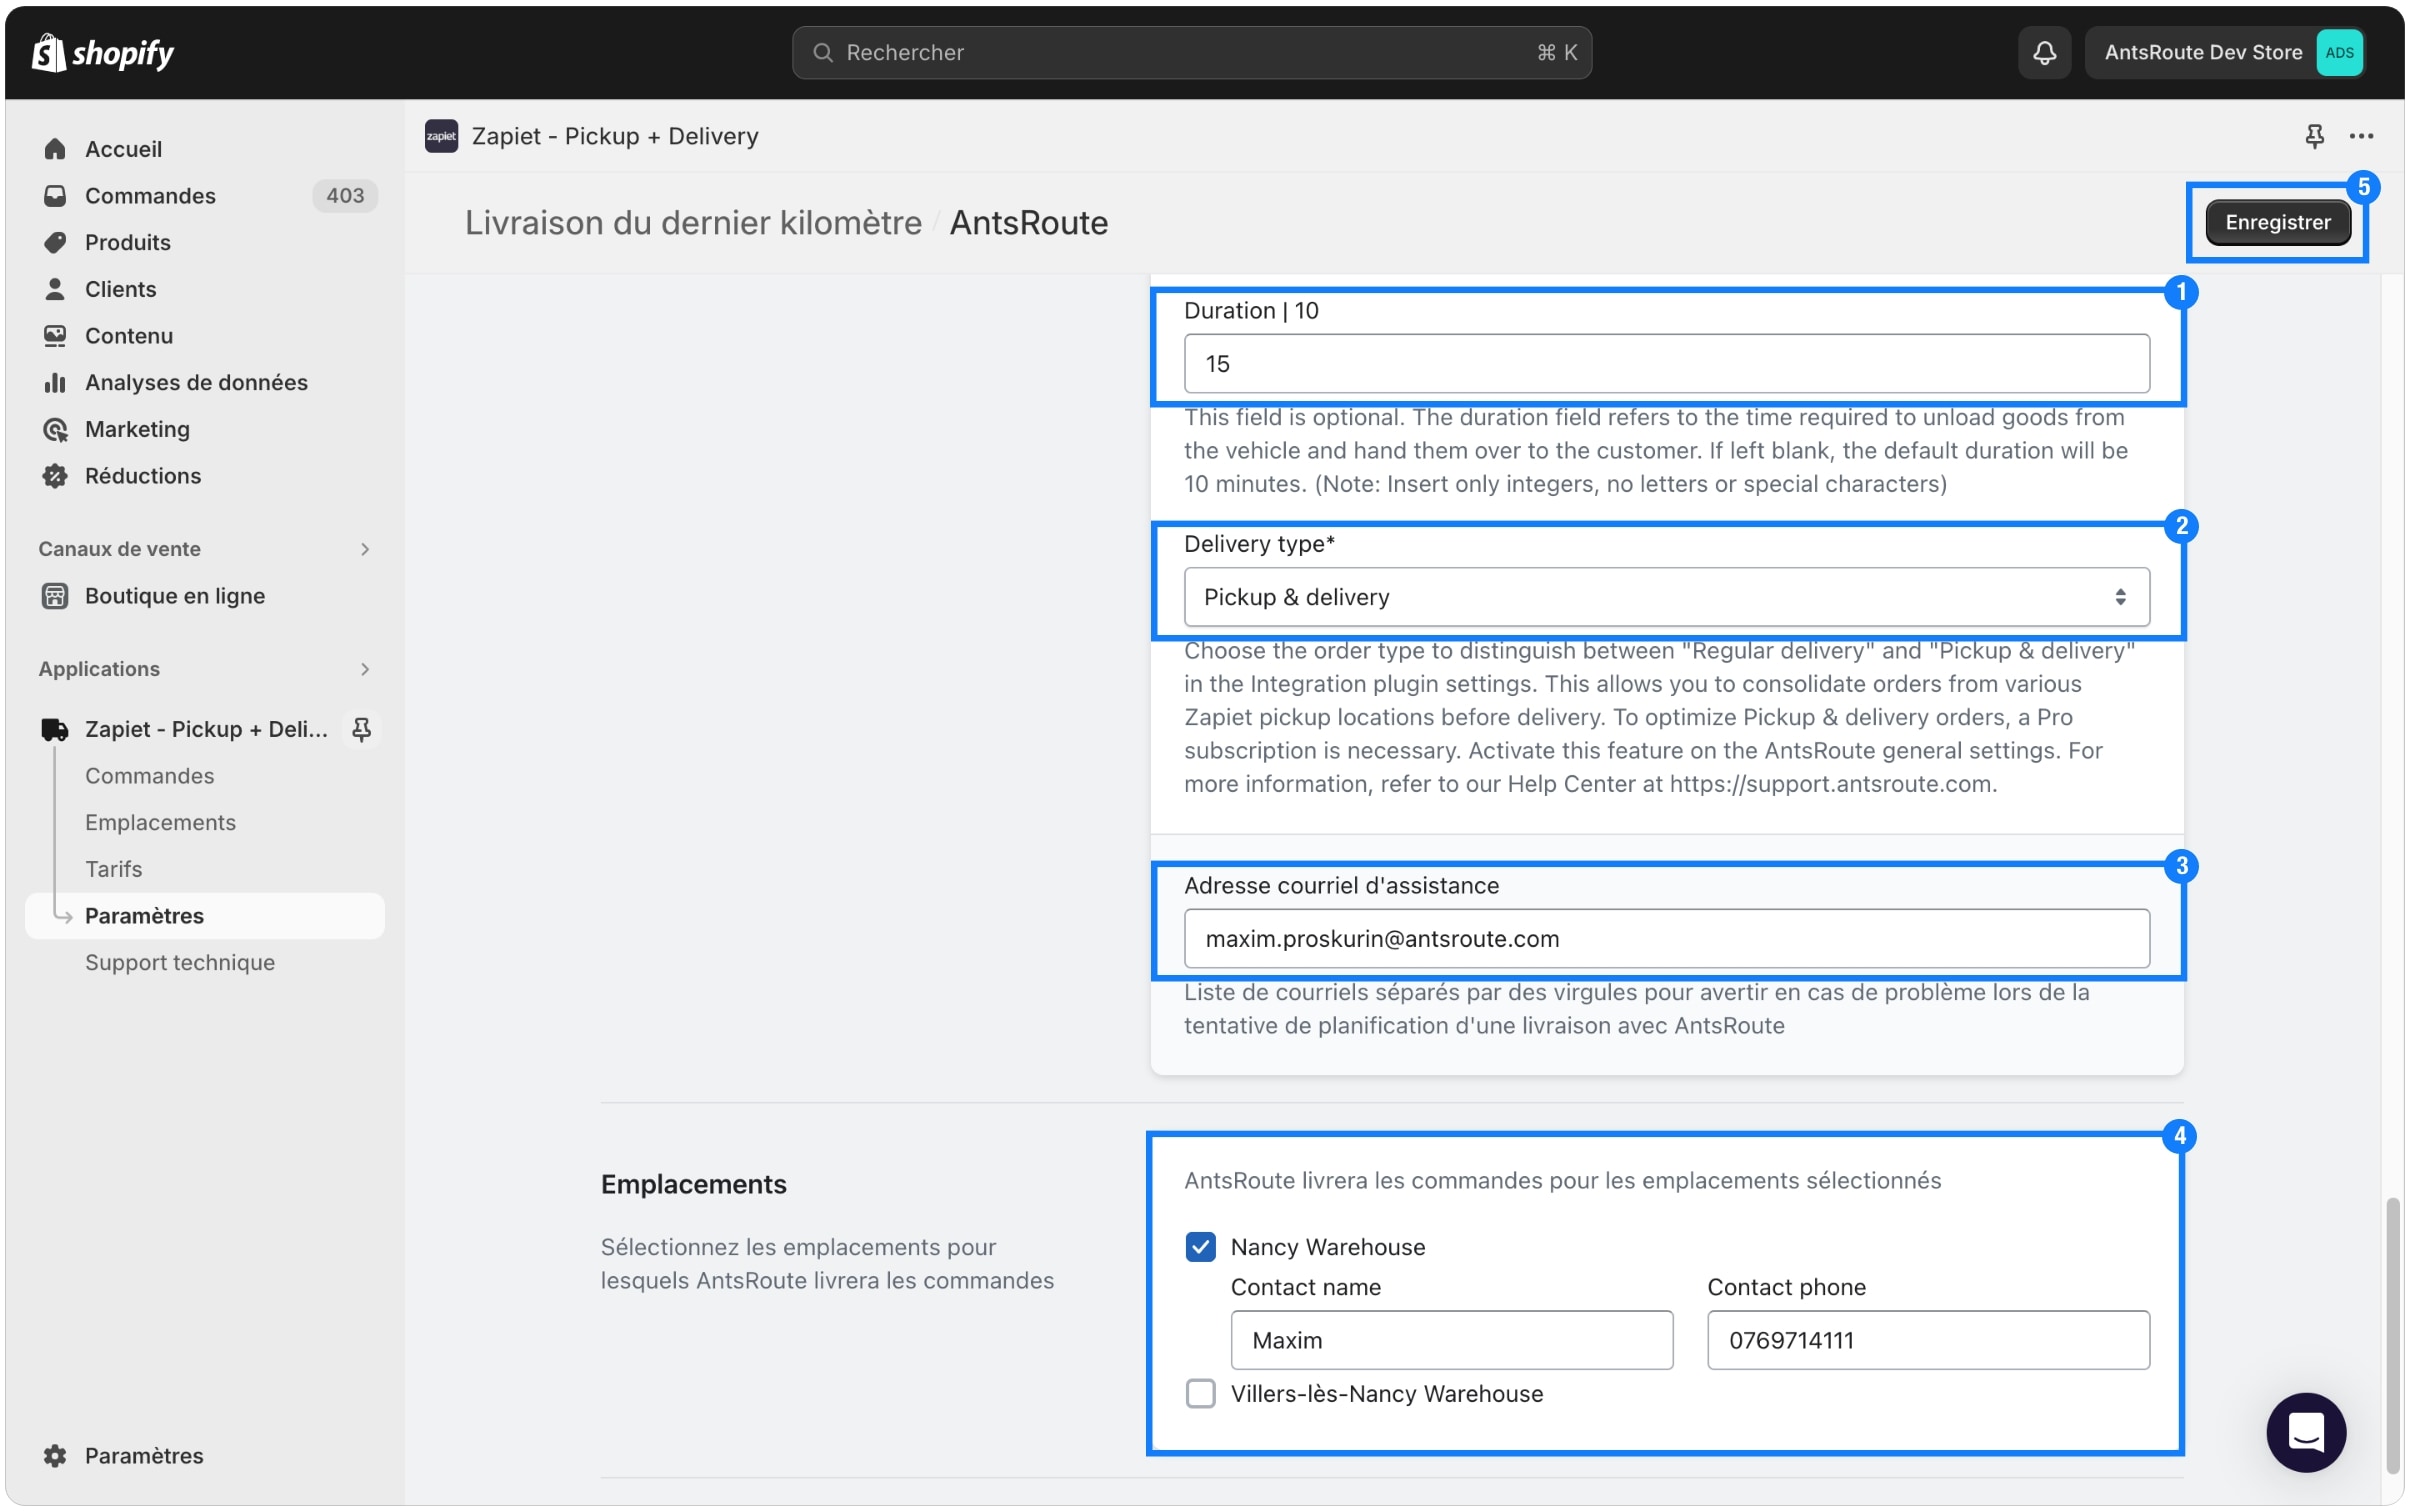Click the ADS store avatar

(x=2339, y=52)
